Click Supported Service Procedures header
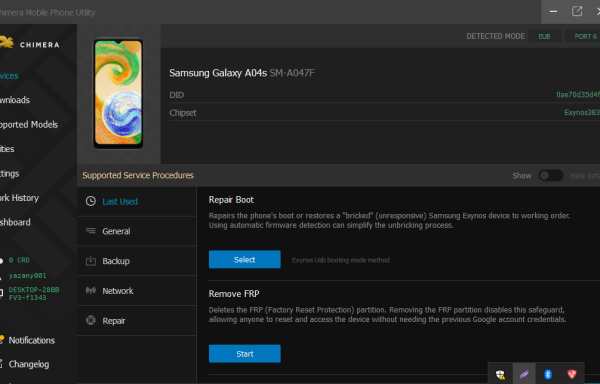The height and width of the screenshot is (384, 600). pos(138,176)
